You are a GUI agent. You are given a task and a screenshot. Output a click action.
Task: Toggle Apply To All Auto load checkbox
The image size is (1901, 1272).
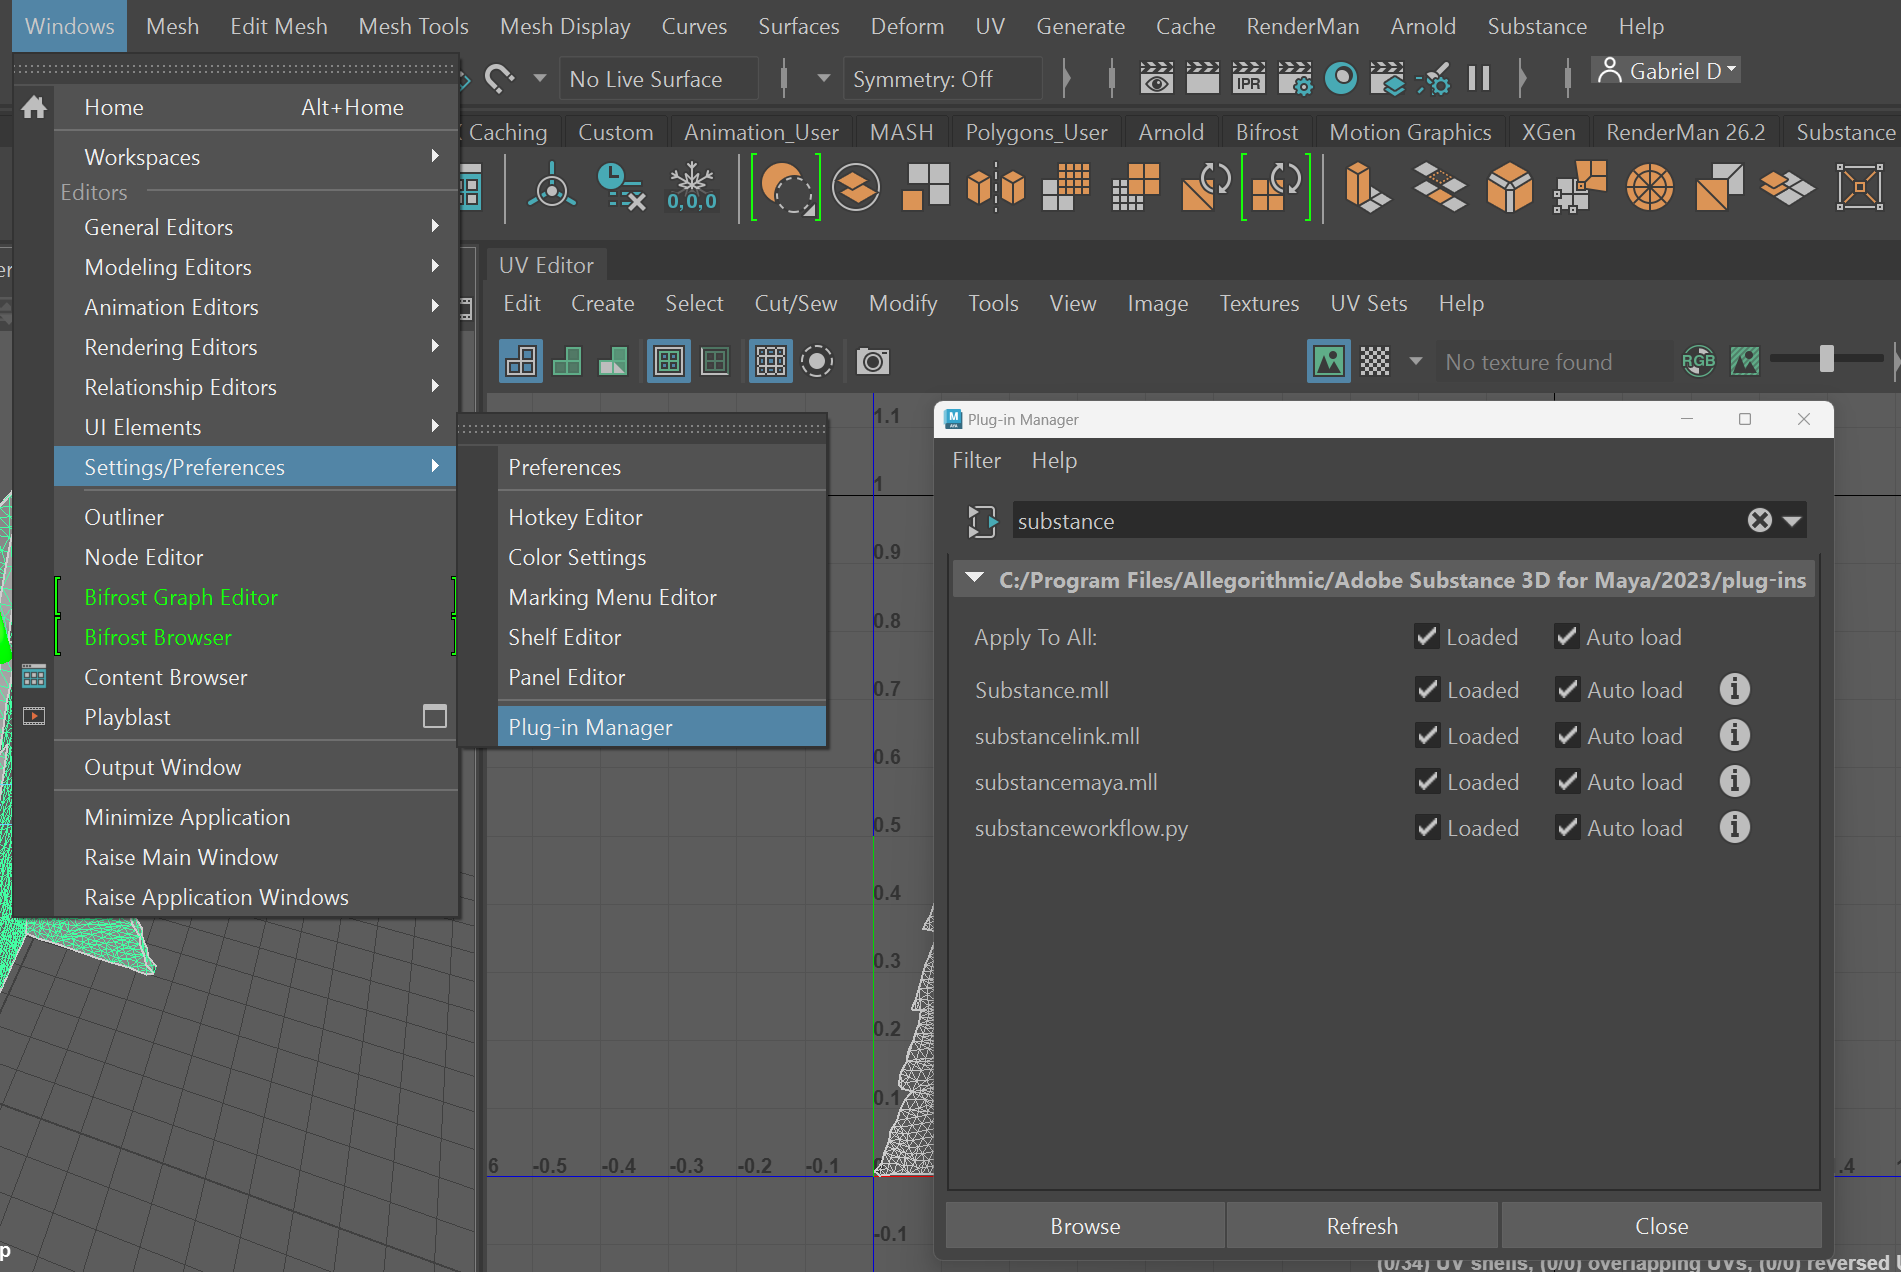pyautogui.click(x=1566, y=636)
